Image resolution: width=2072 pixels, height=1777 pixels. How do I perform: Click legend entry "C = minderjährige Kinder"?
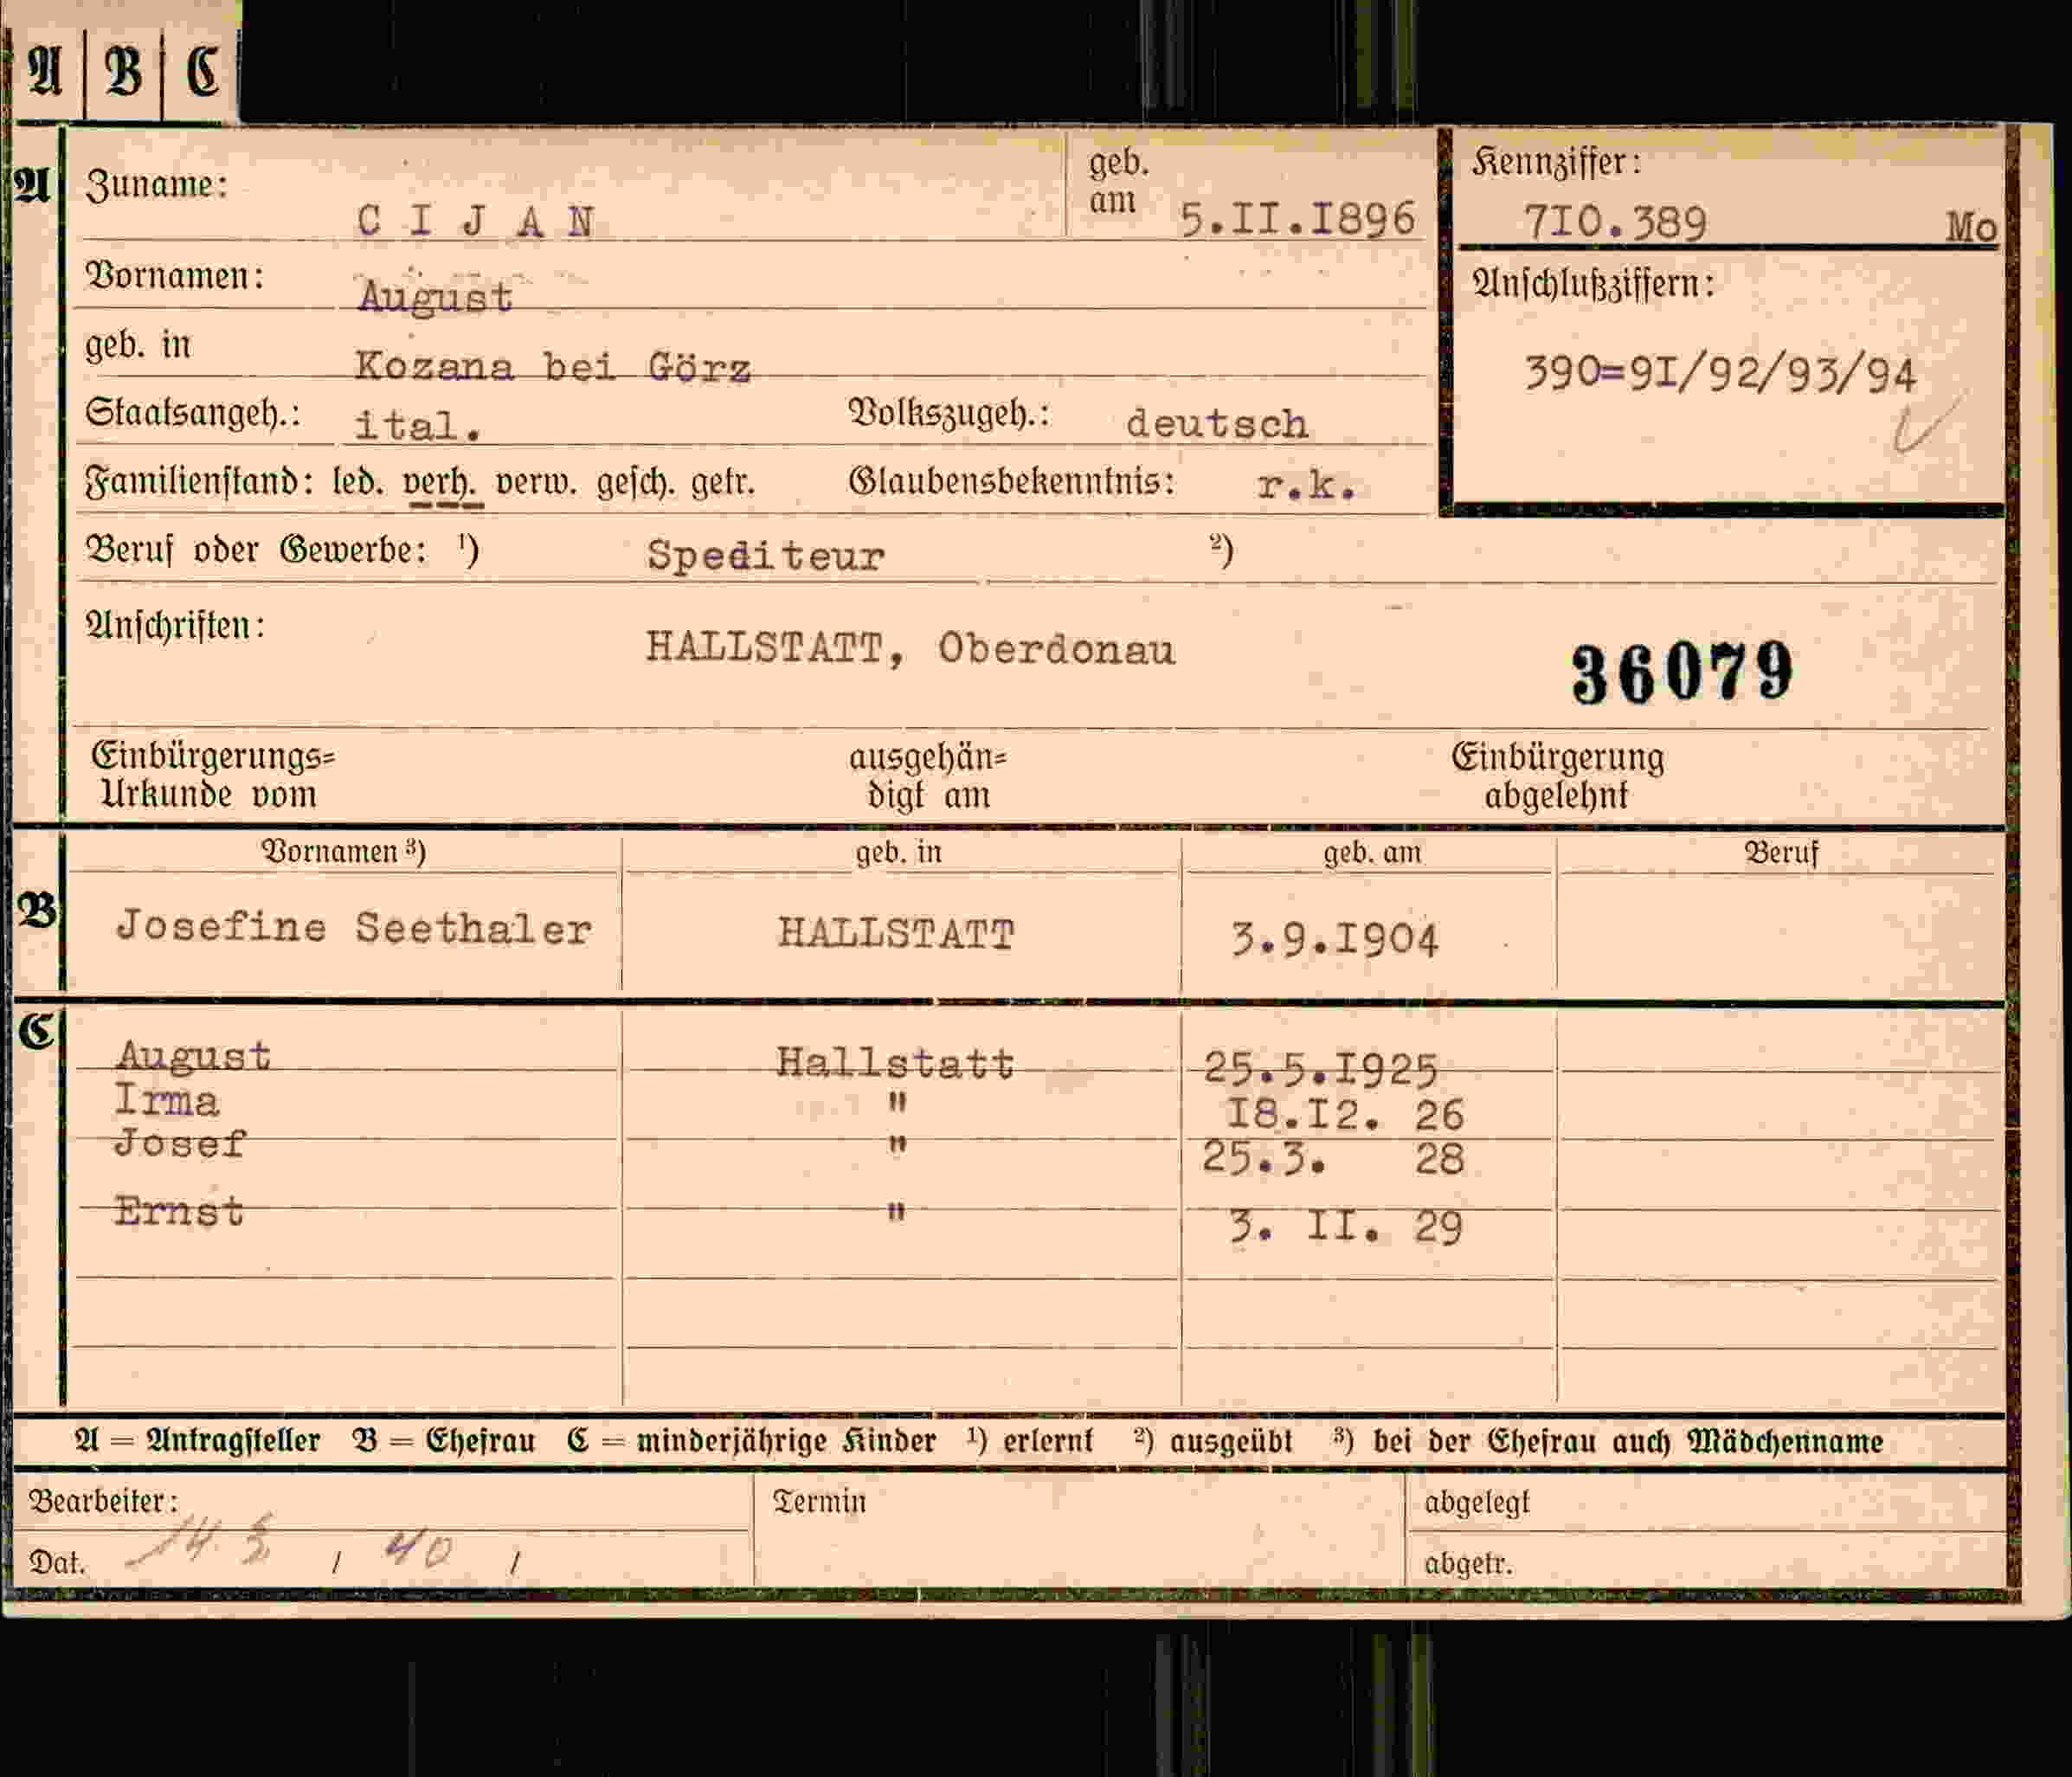pyautogui.click(x=751, y=1441)
